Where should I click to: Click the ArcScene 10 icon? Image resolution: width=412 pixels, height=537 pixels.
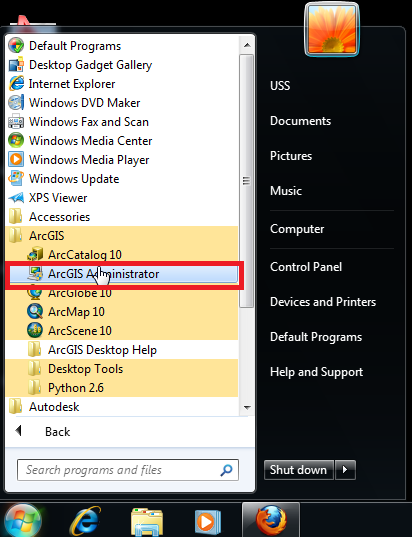[35, 331]
